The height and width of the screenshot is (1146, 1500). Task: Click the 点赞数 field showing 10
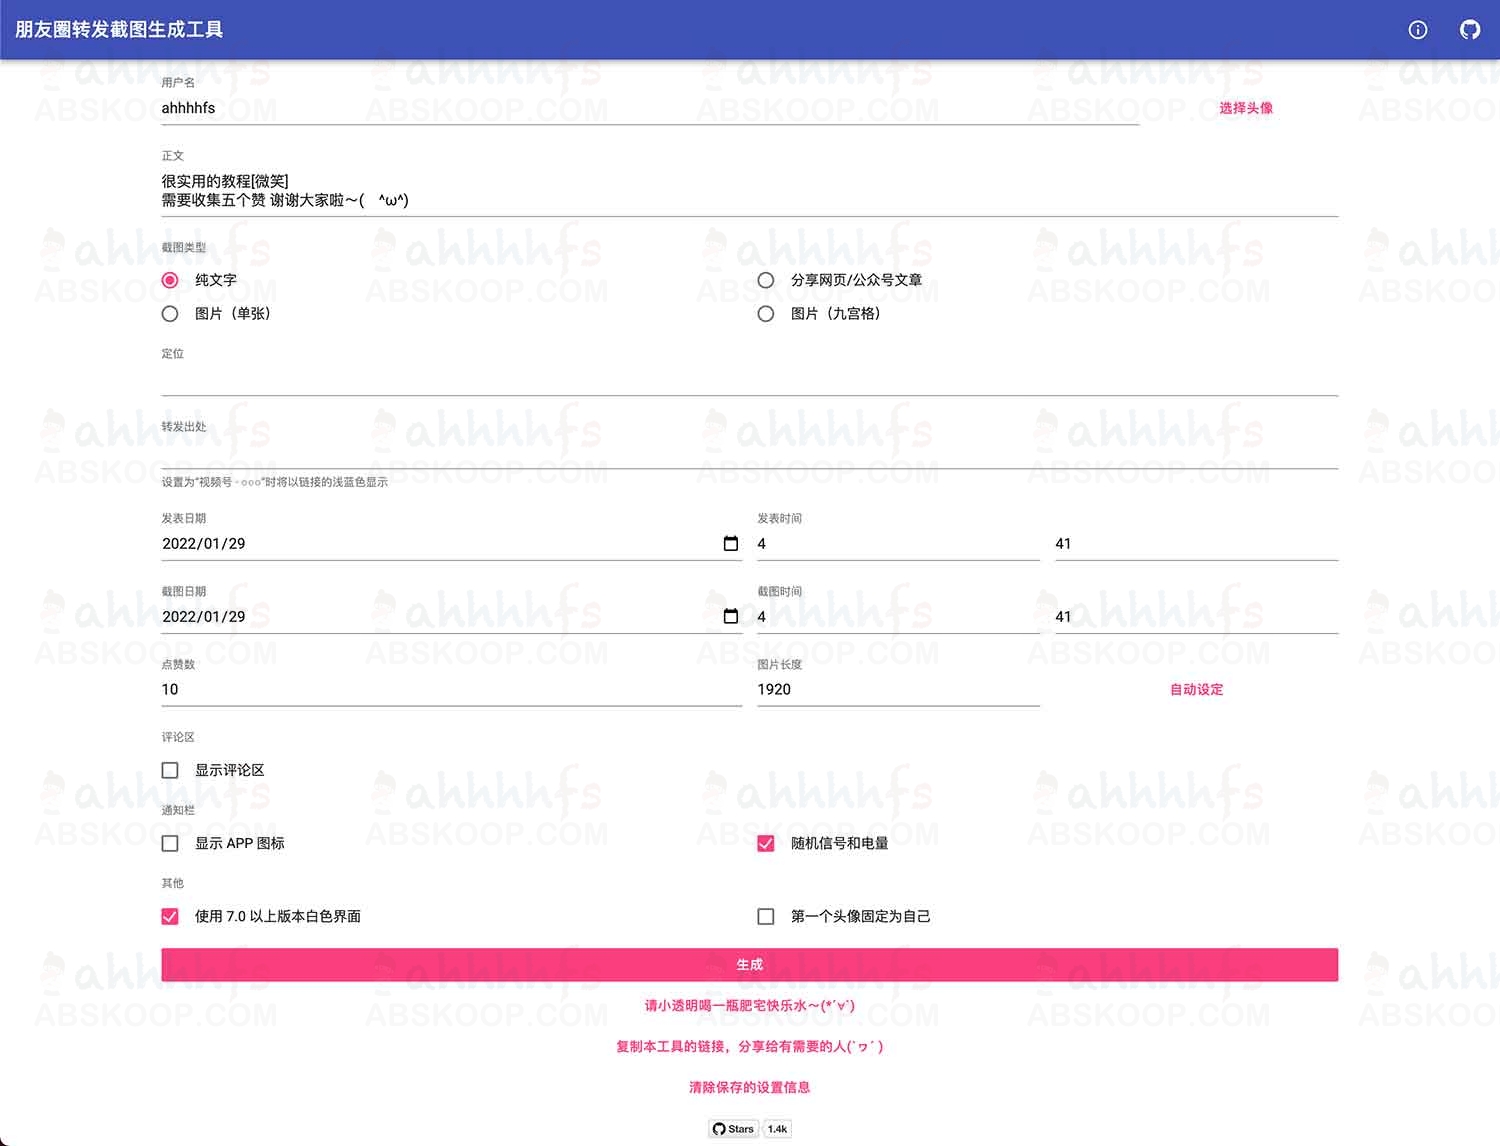pos(450,689)
